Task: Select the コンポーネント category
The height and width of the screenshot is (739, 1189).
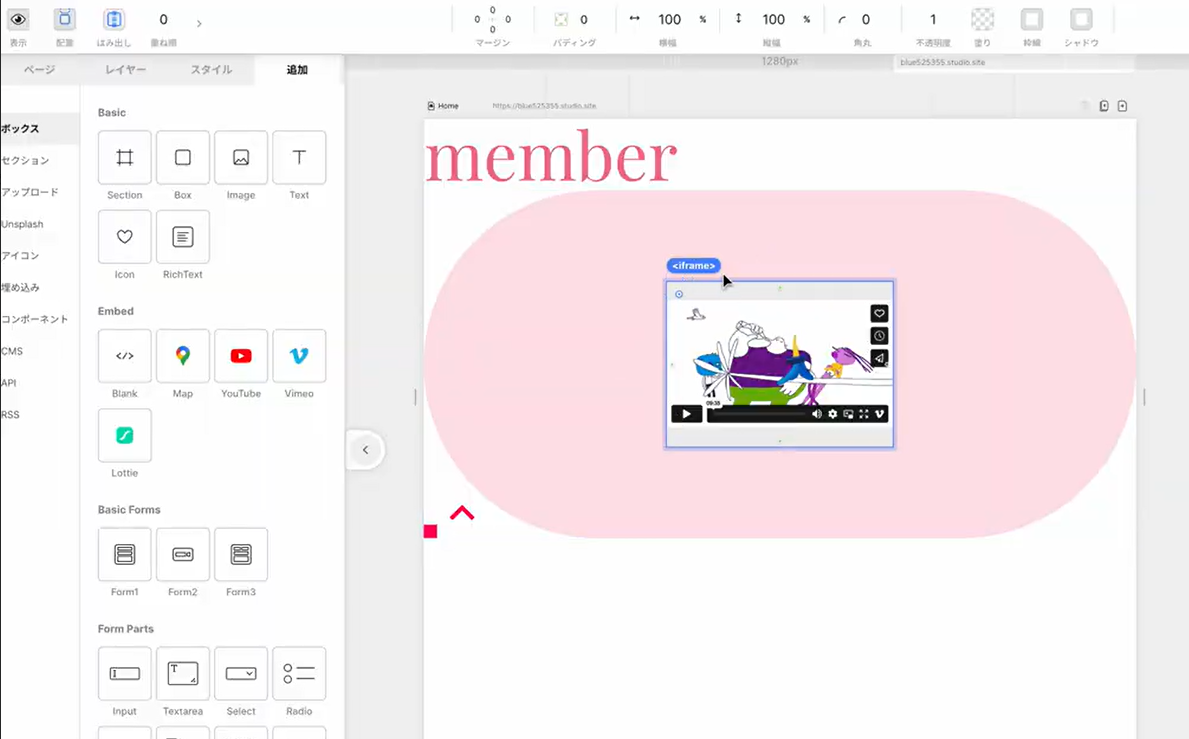Action: tap(35, 320)
